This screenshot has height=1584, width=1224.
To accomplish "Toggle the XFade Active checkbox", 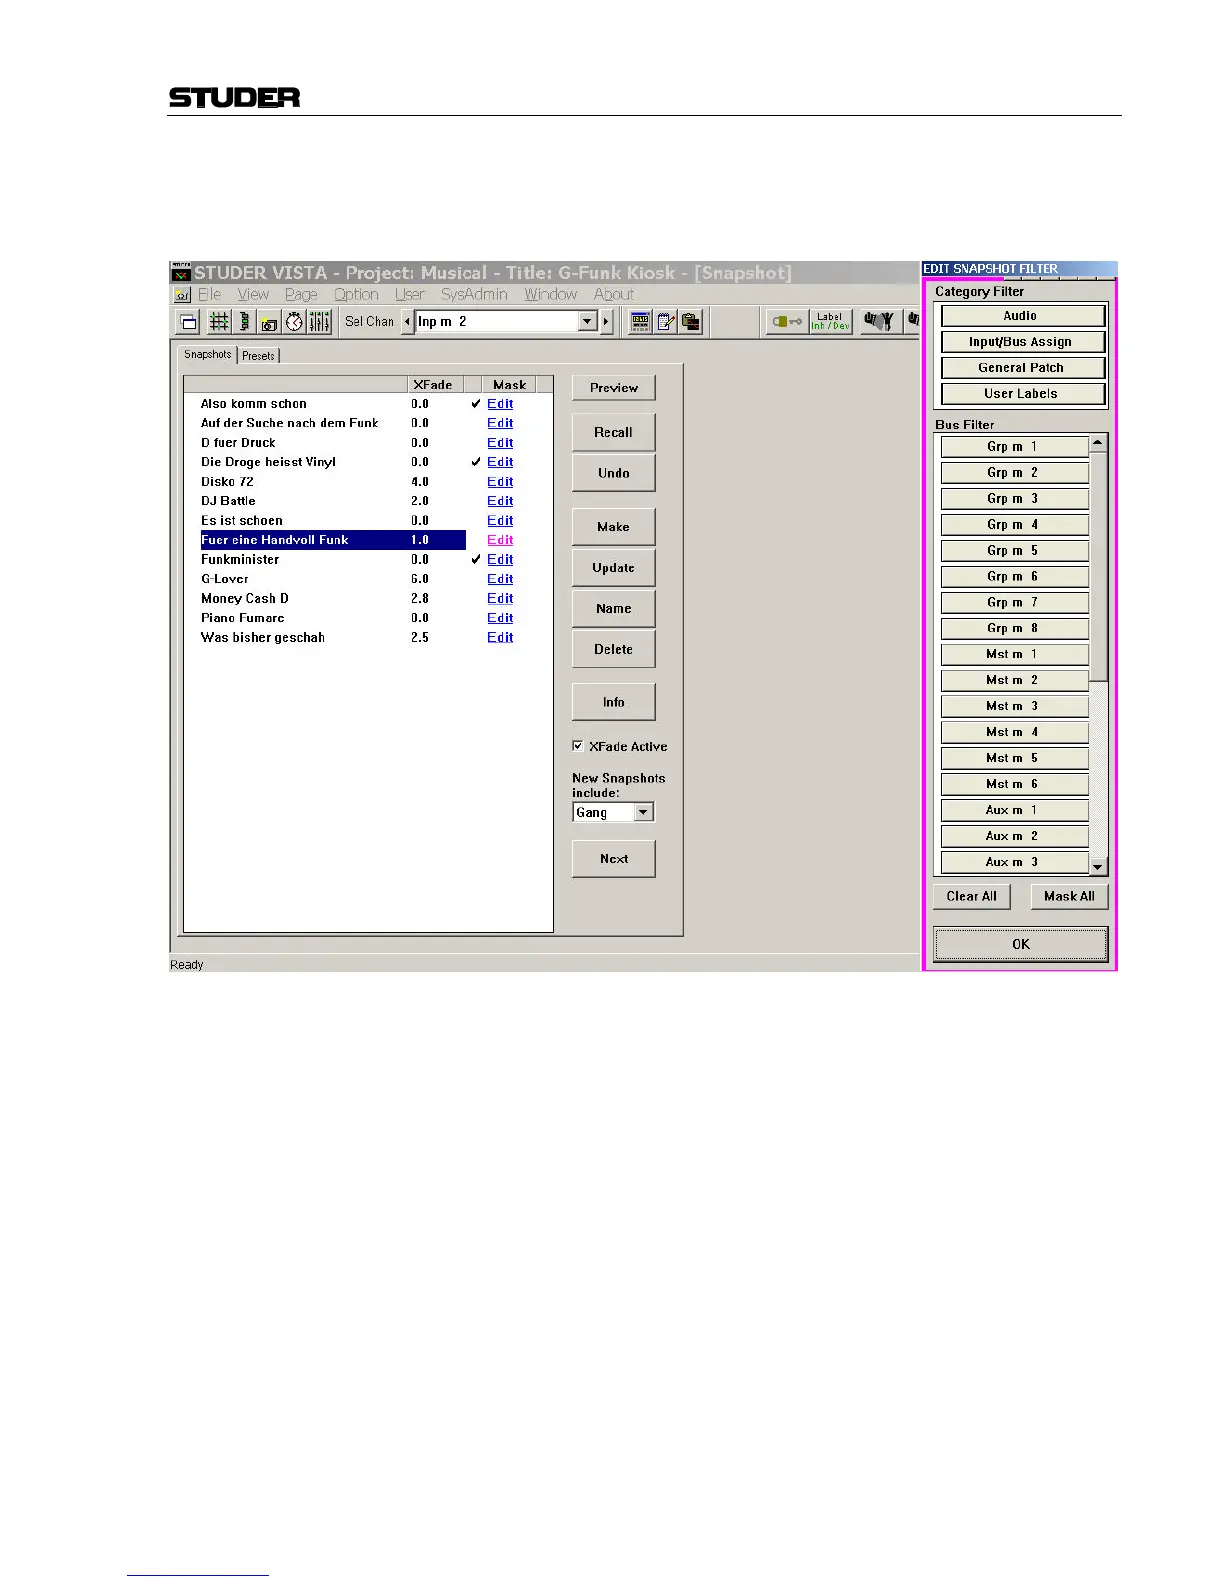I will pos(577,746).
